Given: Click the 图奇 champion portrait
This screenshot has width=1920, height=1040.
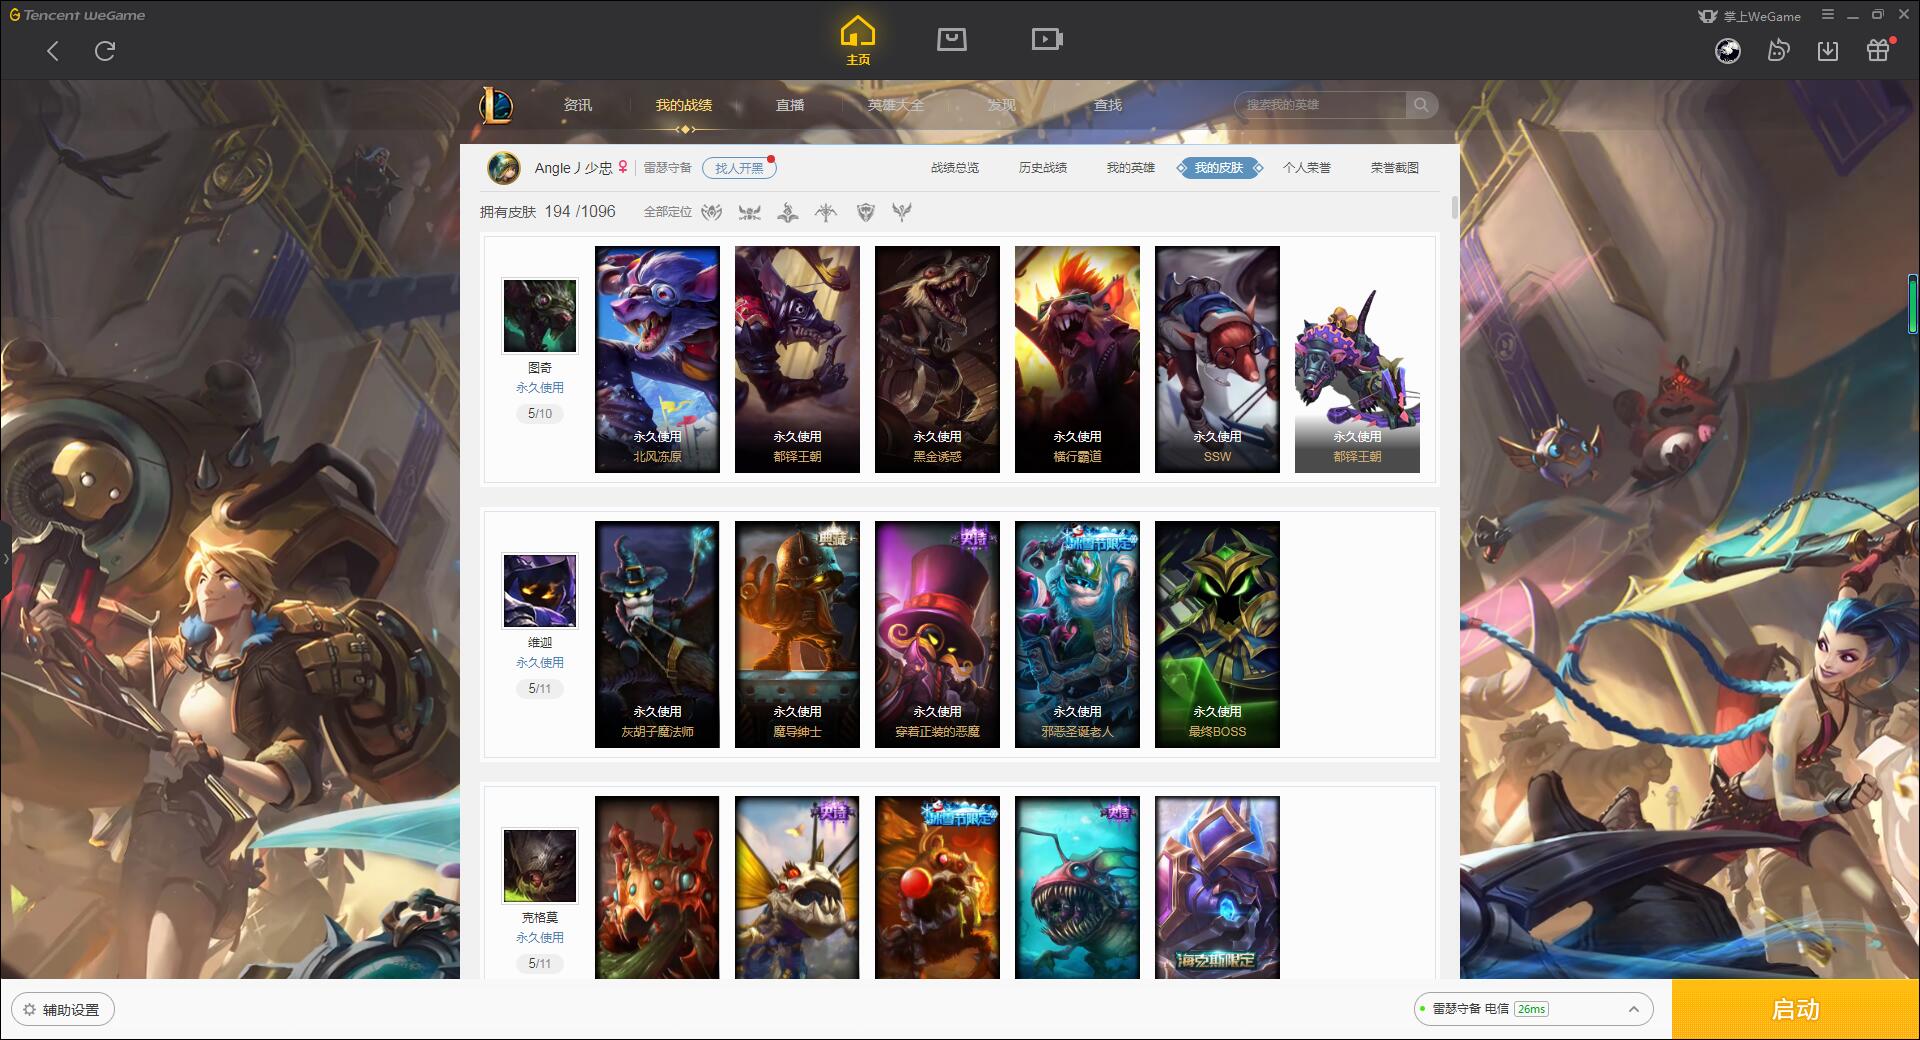Looking at the screenshot, I should [540, 316].
